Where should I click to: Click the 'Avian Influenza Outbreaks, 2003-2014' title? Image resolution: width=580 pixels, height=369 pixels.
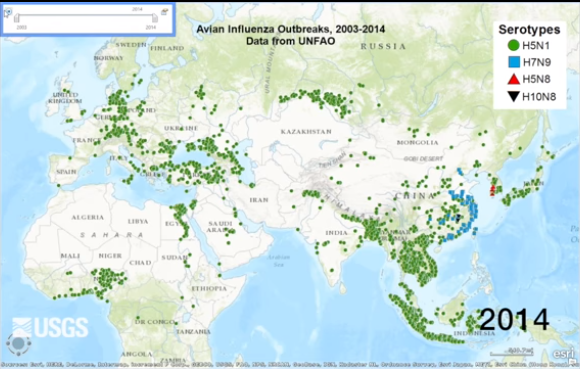[290, 29]
